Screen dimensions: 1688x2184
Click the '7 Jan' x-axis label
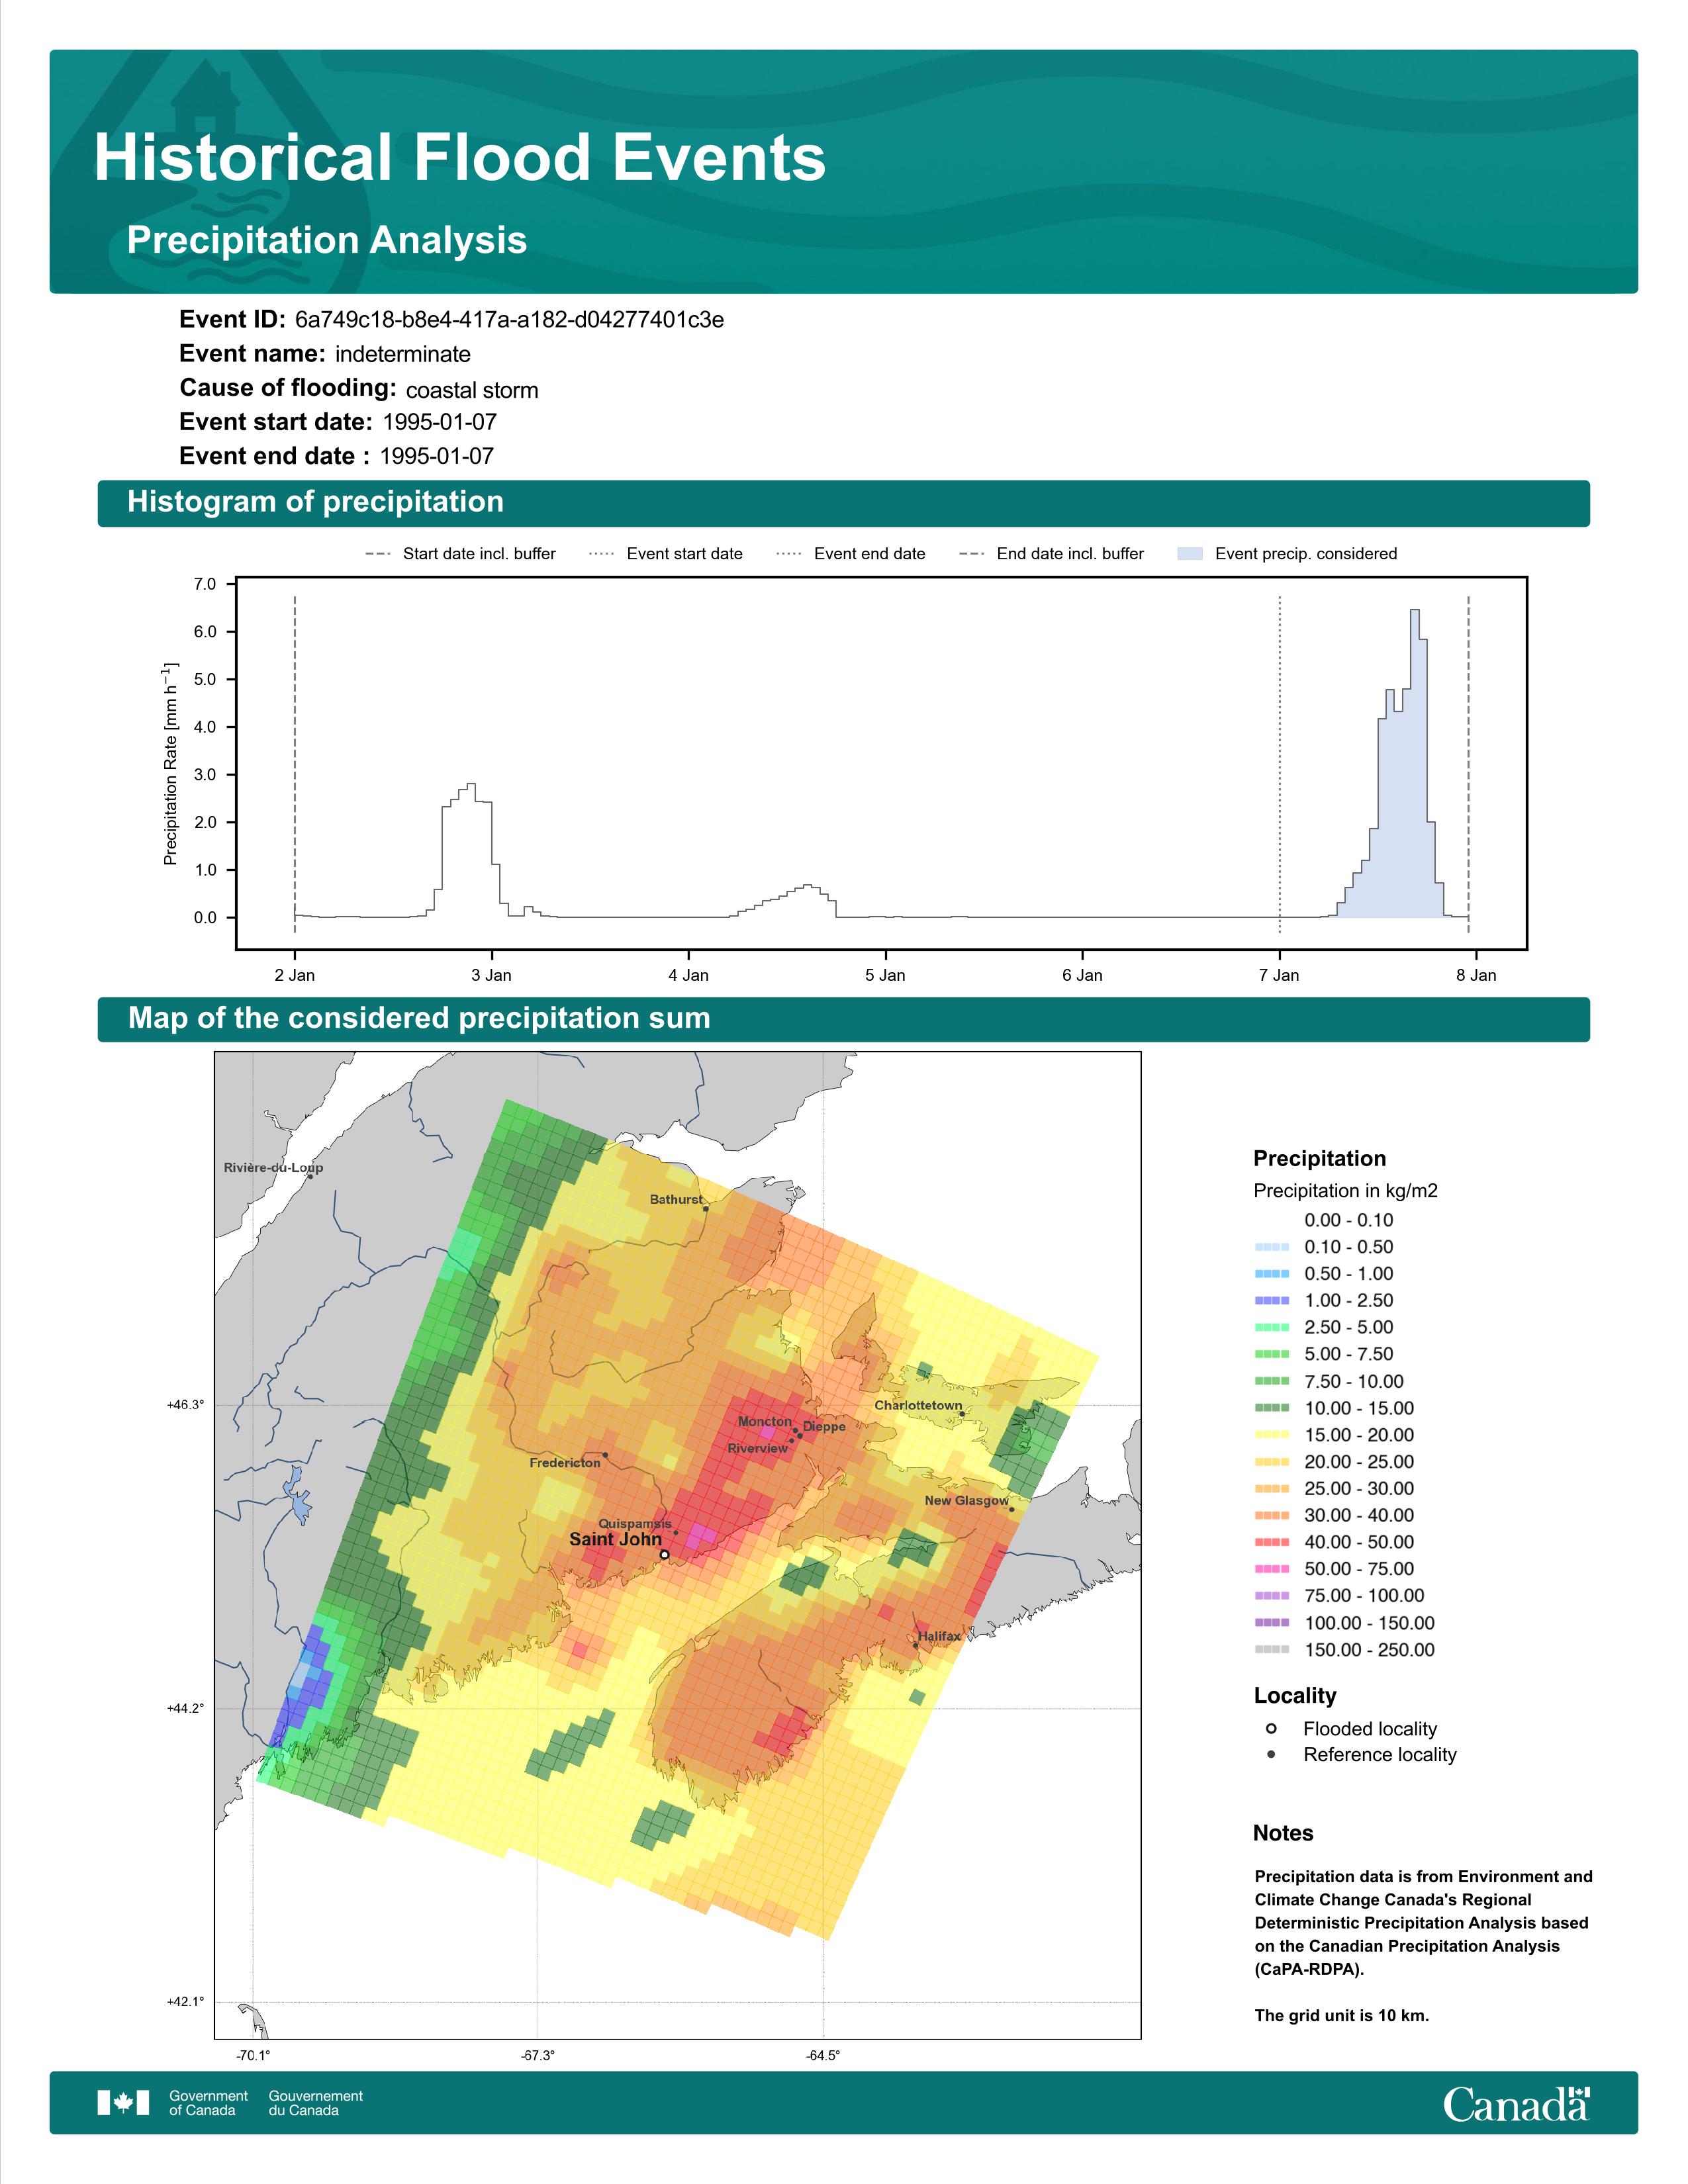point(1279,975)
